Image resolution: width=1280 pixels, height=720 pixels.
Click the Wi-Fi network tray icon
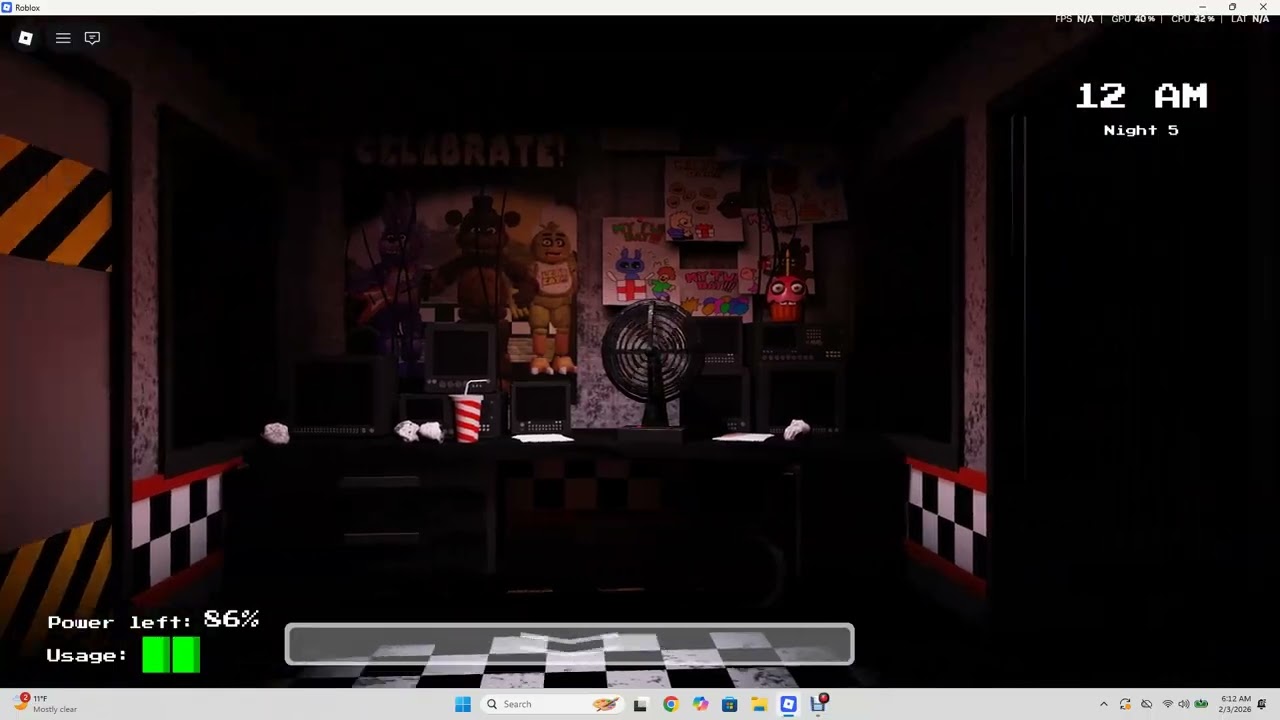click(x=1167, y=704)
